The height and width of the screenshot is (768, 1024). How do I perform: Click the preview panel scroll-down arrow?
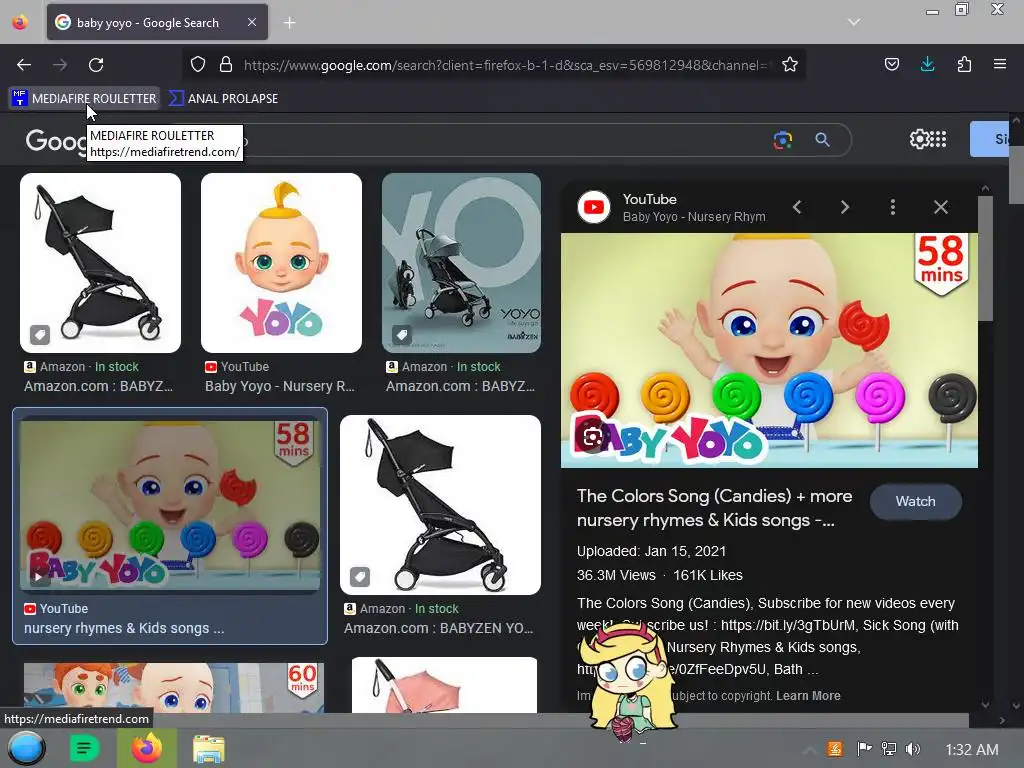pyautogui.click(x=985, y=705)
